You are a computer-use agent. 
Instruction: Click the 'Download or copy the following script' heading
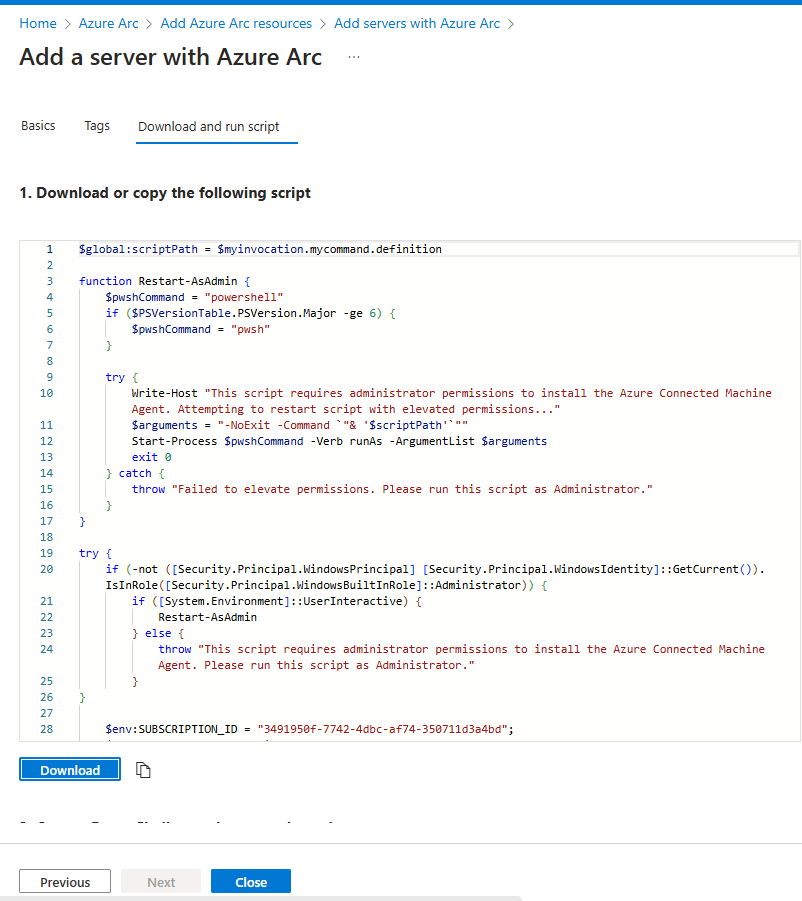click(165, 192)
